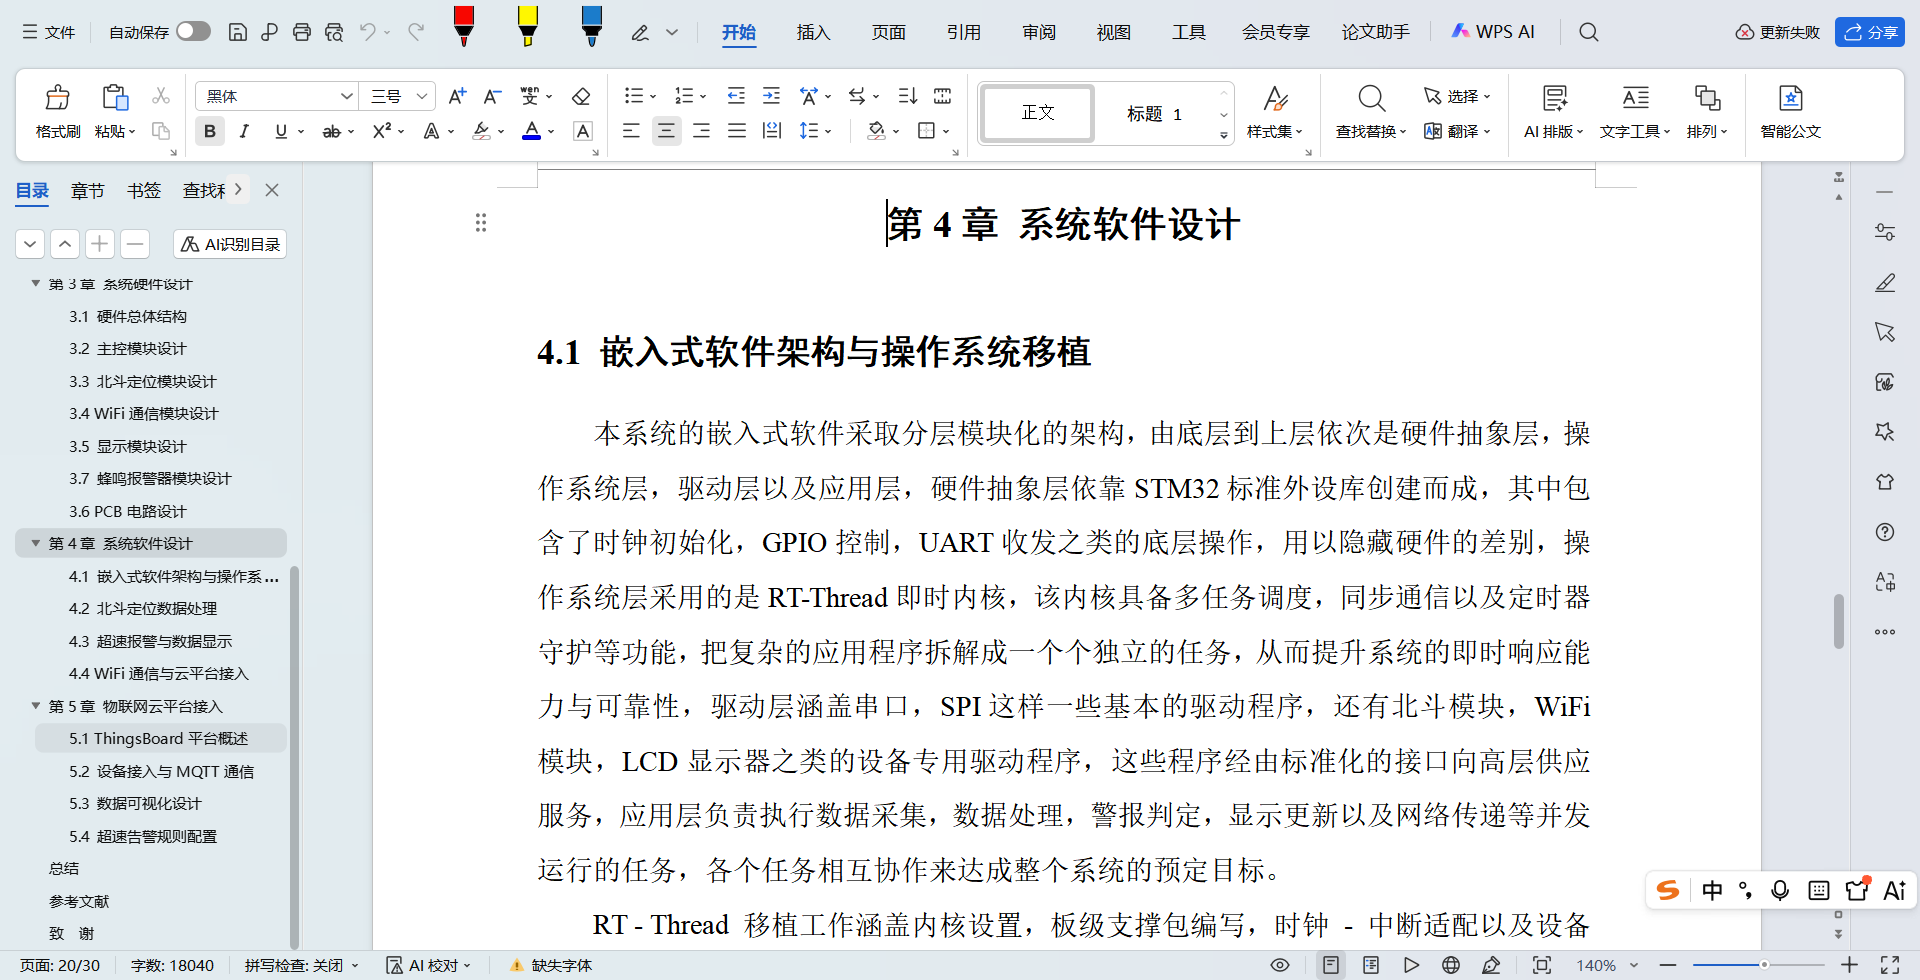Click the globe web layout icon in status bar
This screenshot has width=1920, height=980.
pyautogui.click(x=1451, y=965)
